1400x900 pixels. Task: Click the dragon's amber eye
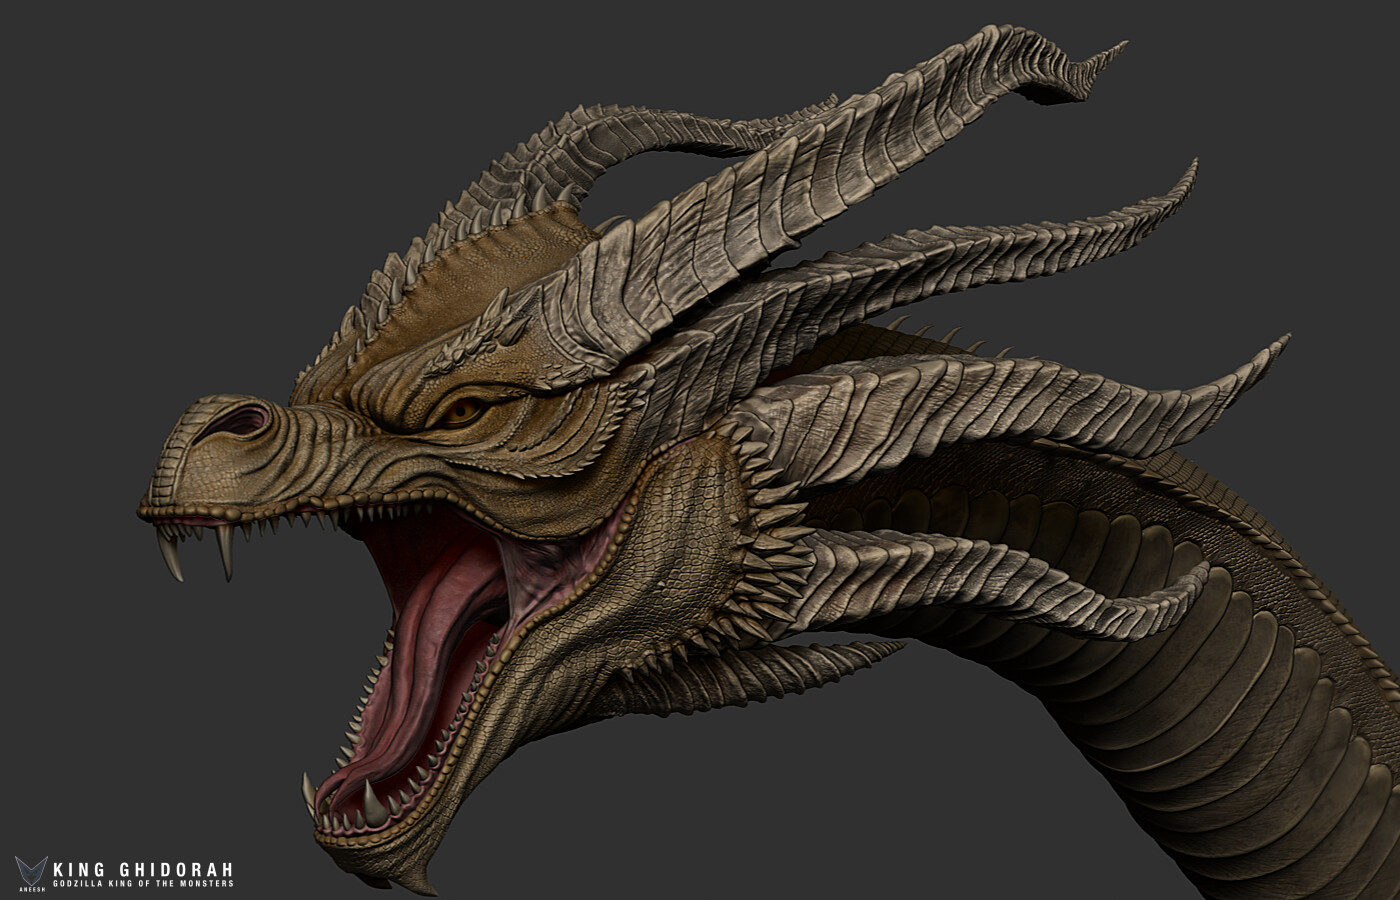tap(463, 409)
